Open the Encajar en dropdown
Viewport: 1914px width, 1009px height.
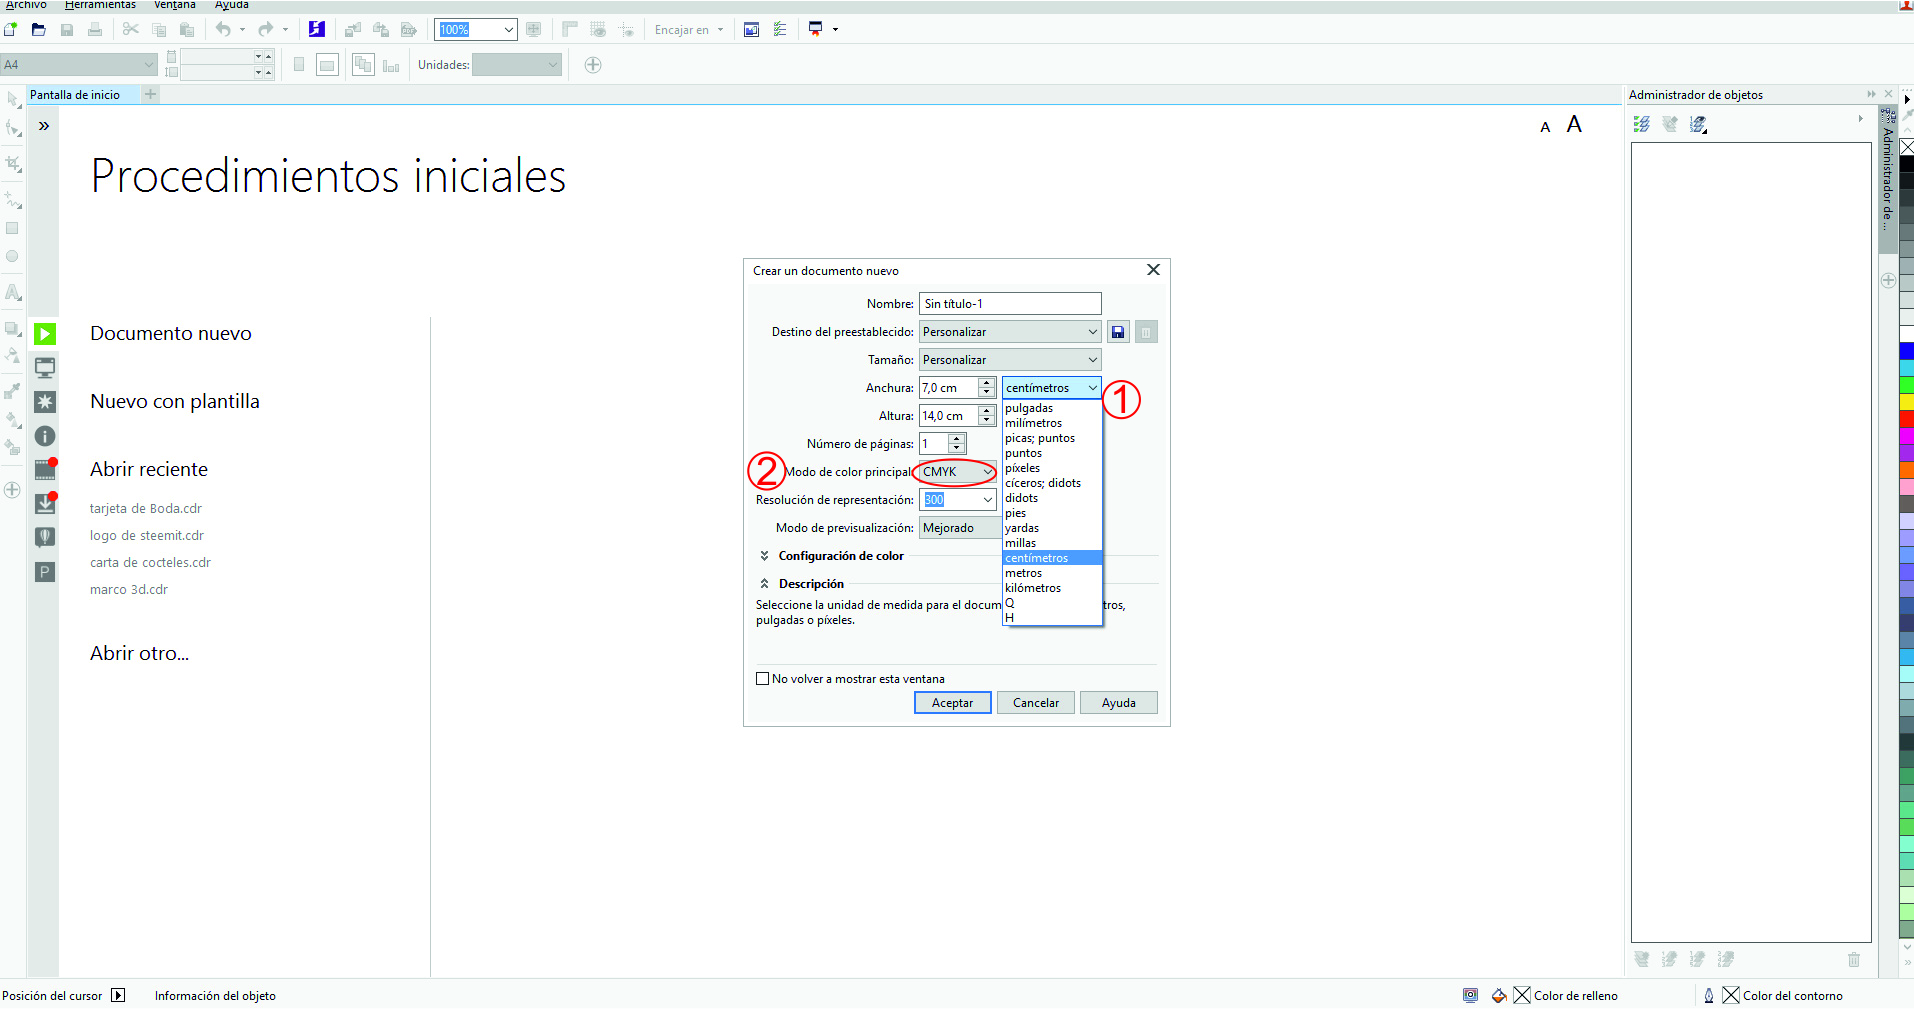pyautogui.click(x=689, y=30)
